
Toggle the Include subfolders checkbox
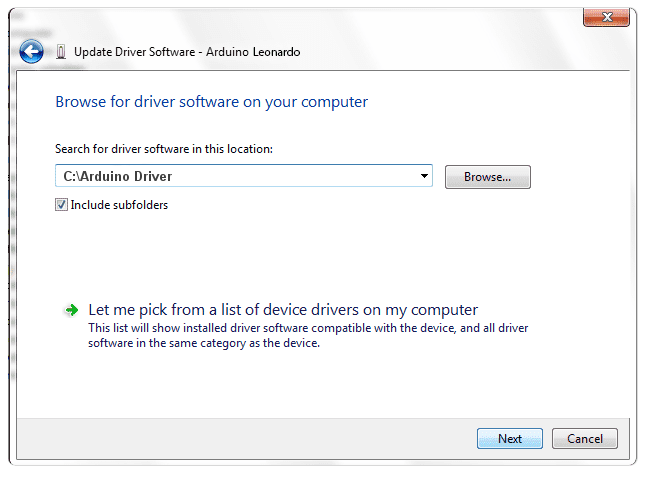[61, 205]
